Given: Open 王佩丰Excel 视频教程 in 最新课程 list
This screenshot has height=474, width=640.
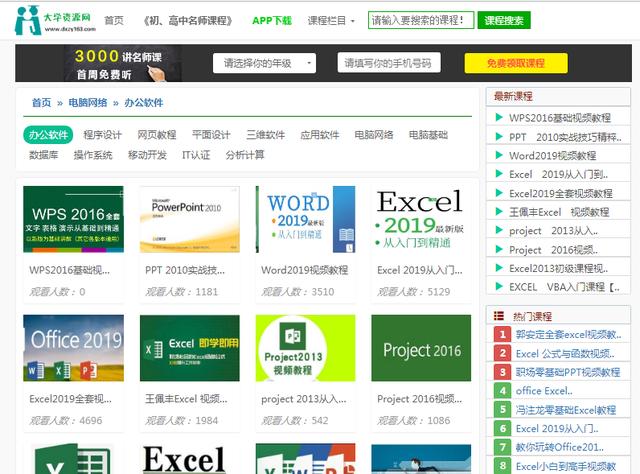Looking at the screenshot, I should point(559,212).
